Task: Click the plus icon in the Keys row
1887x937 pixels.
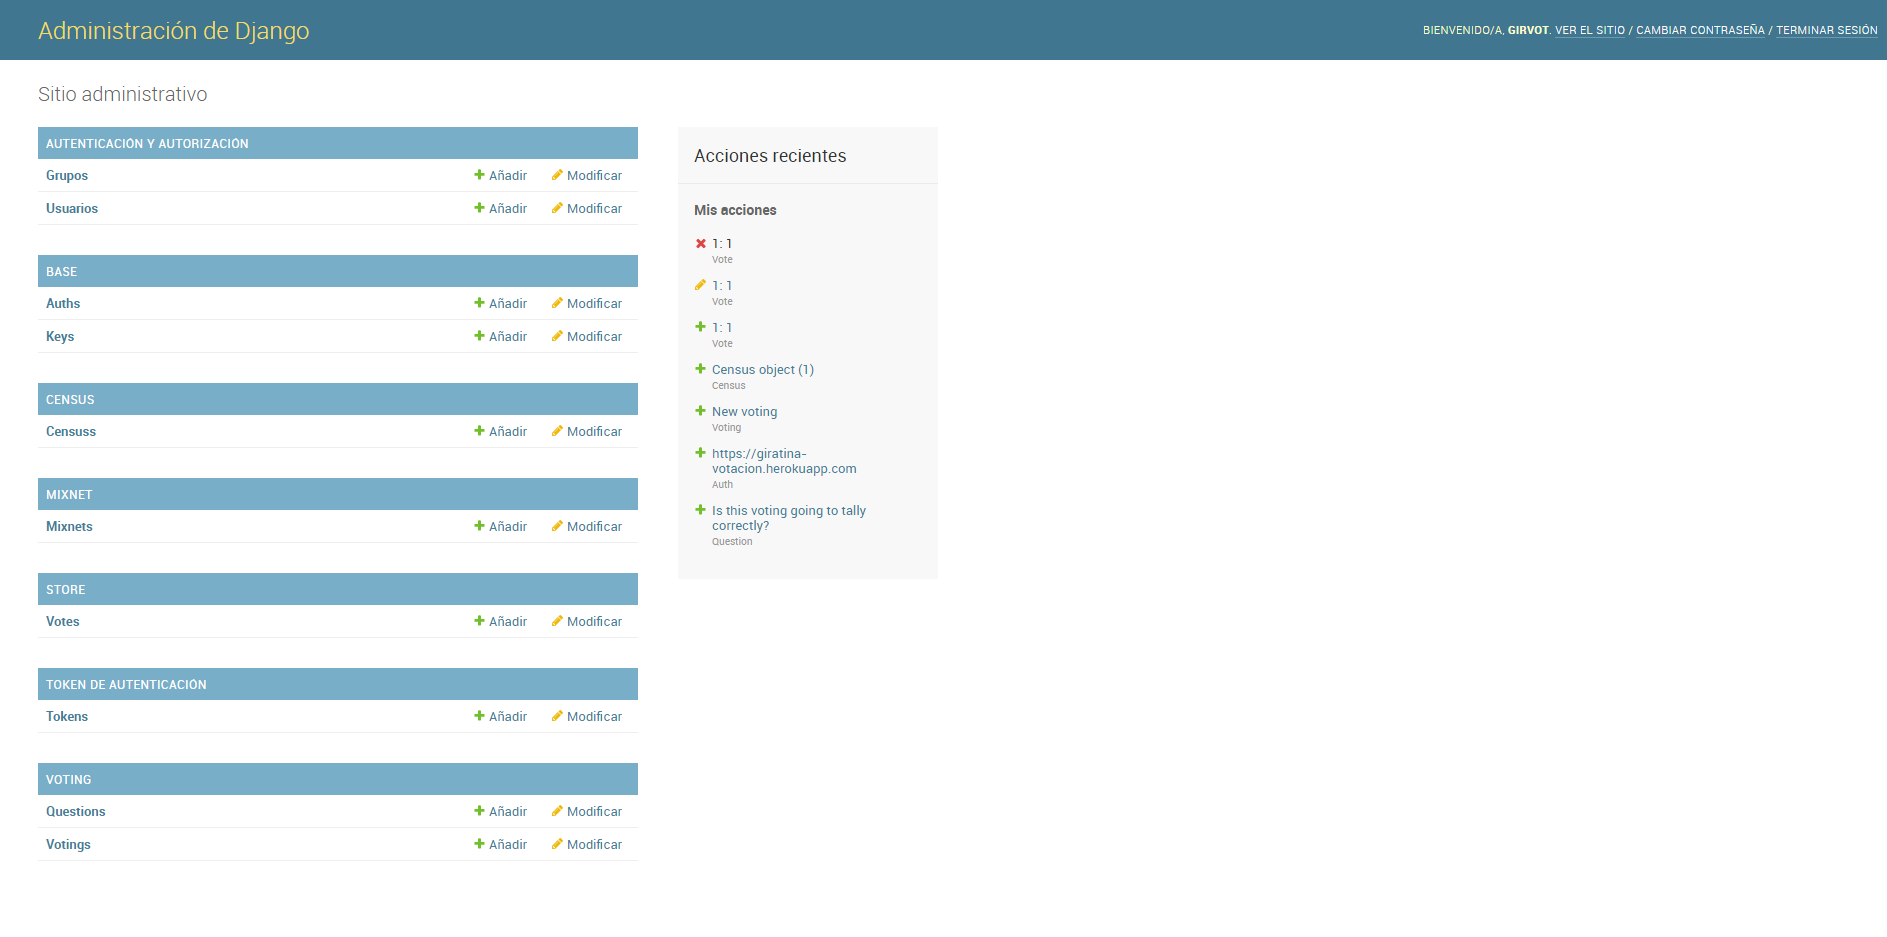Action: (x=479, y=336)
